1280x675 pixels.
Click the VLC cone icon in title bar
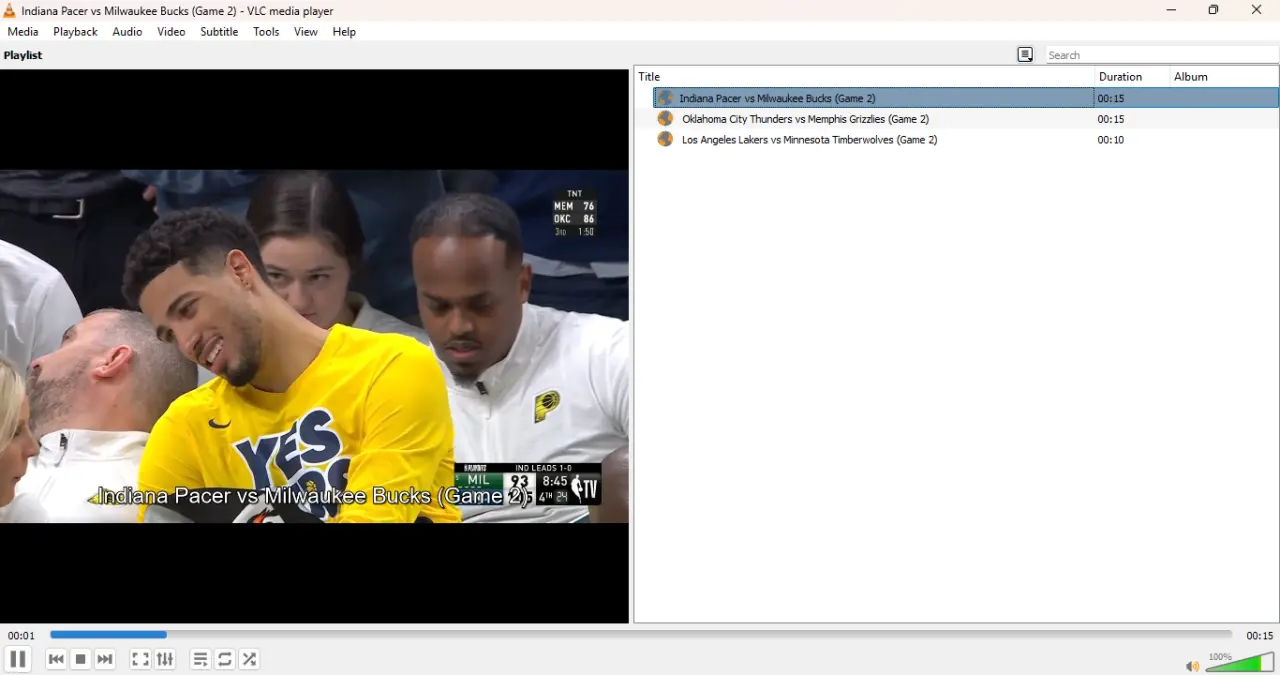[x=9, y=11]
